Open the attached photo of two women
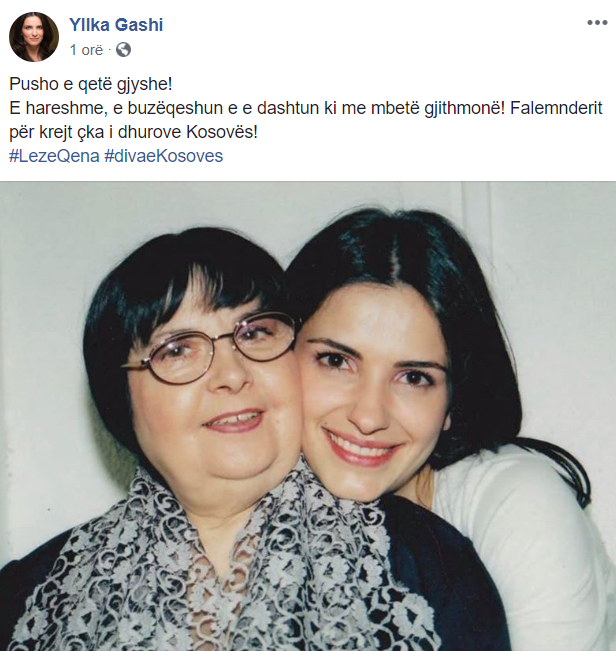The image size is (616, 651). [x=308, y=416]
